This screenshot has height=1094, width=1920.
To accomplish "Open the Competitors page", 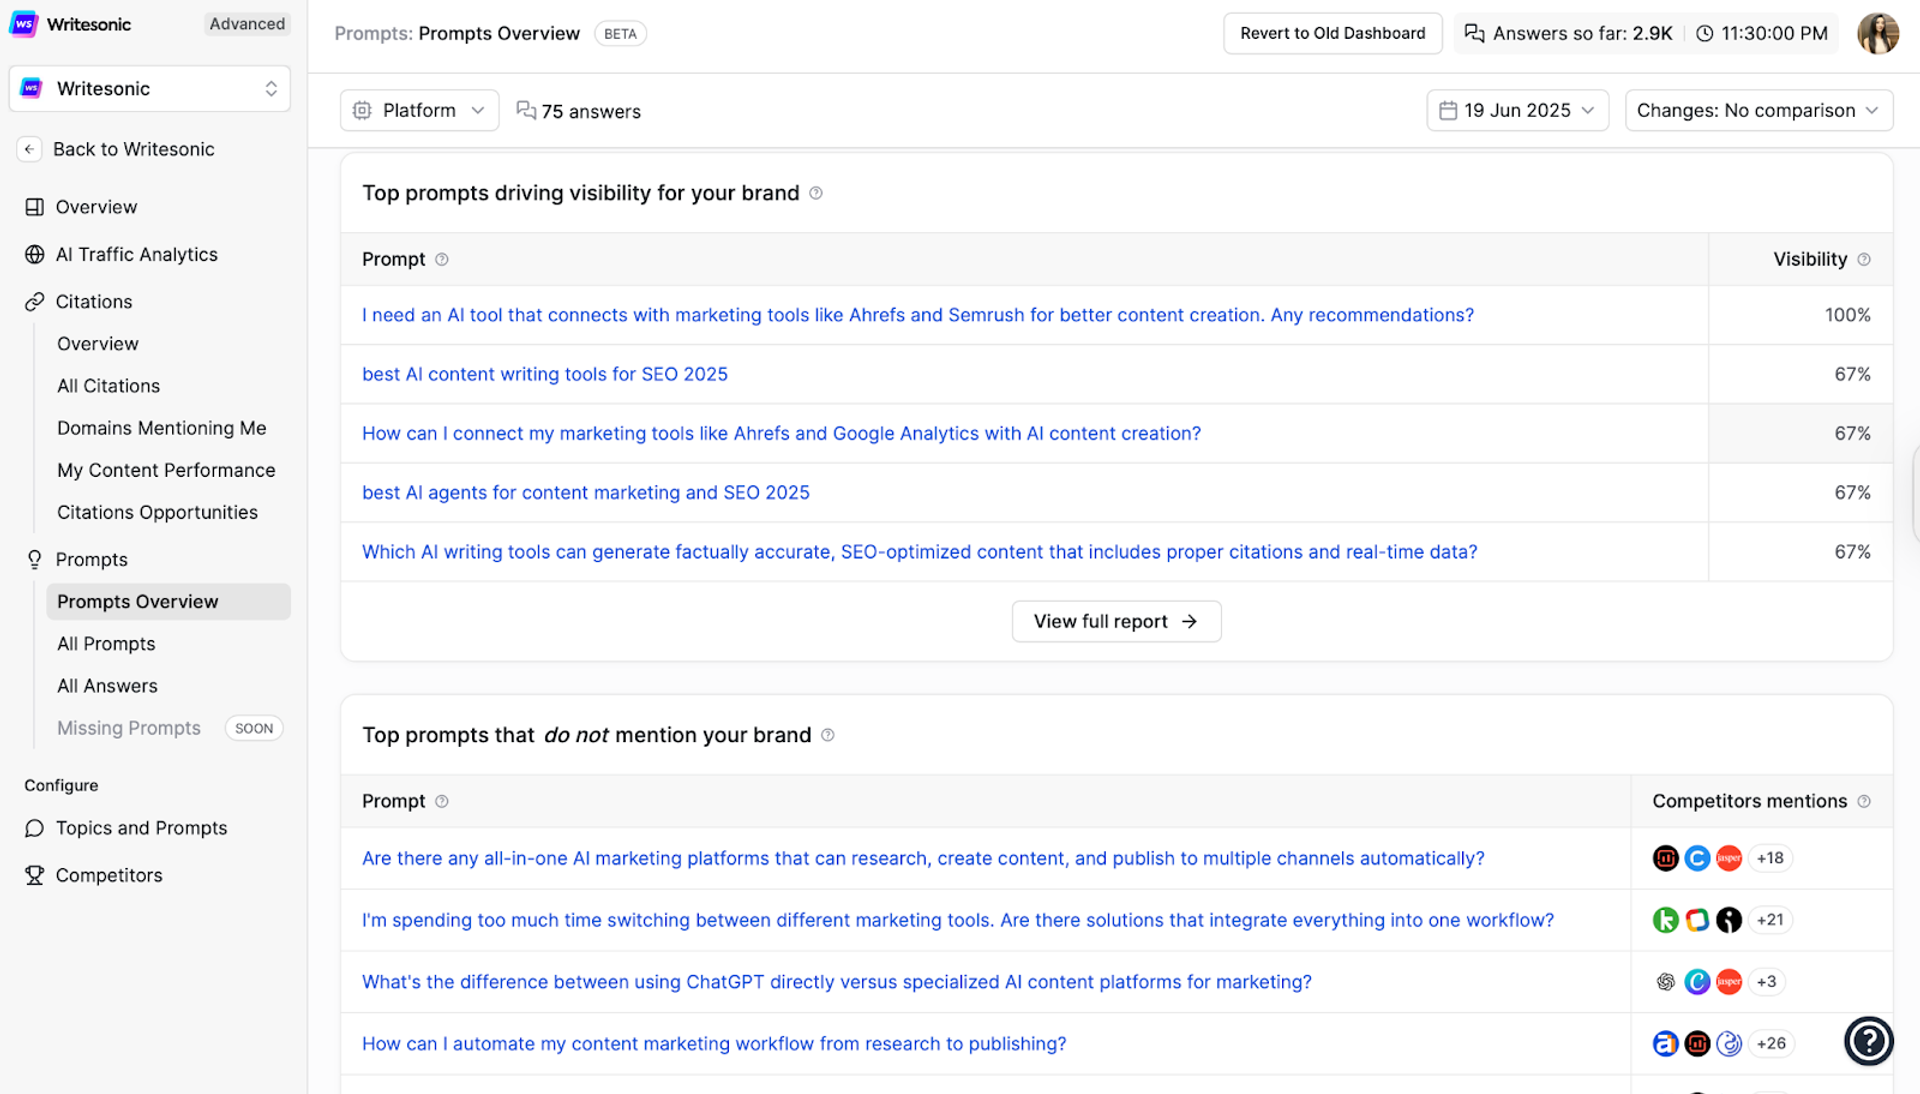I will (x=109, y=875).
